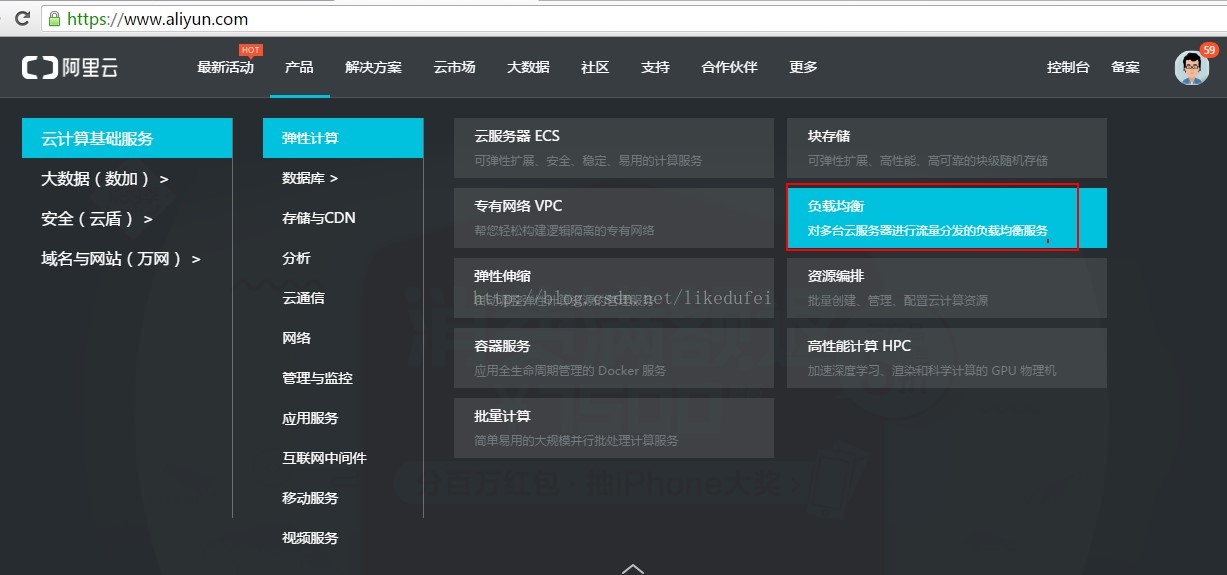This screenshot has height=575, width=1227.
Task: Select 互联网中间件 subcategory
Action: (x=324, y=458)
